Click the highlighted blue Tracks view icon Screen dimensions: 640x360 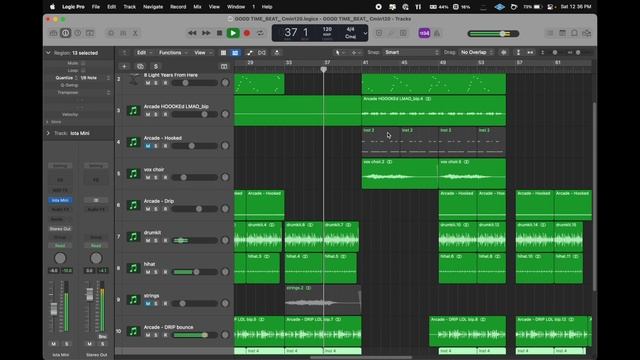[x=235, y=53]
